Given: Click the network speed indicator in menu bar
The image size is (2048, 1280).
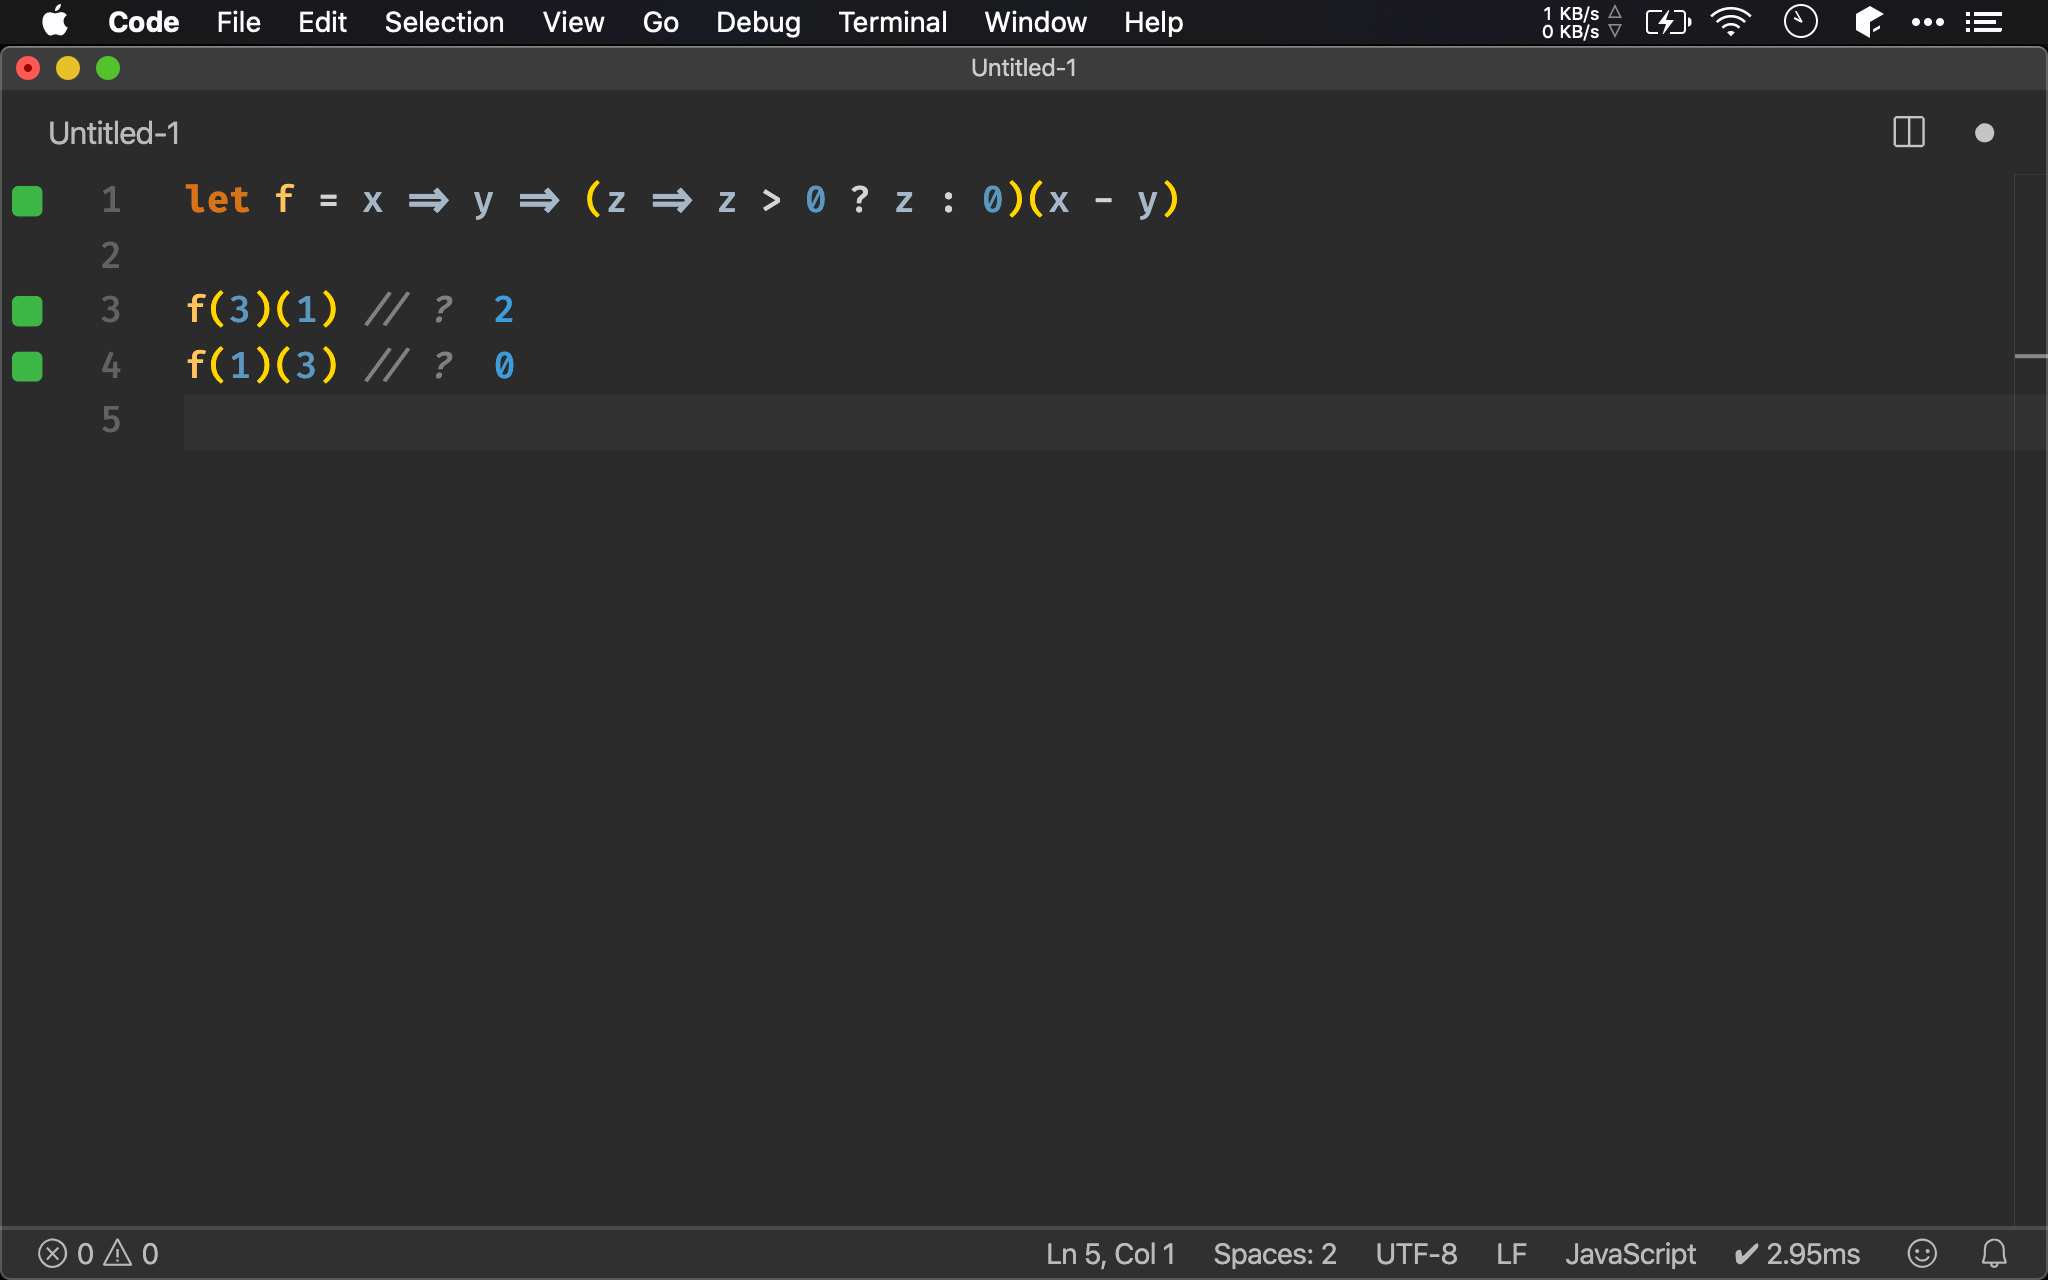Looking at the screenshot, I should click(1581, 22).
